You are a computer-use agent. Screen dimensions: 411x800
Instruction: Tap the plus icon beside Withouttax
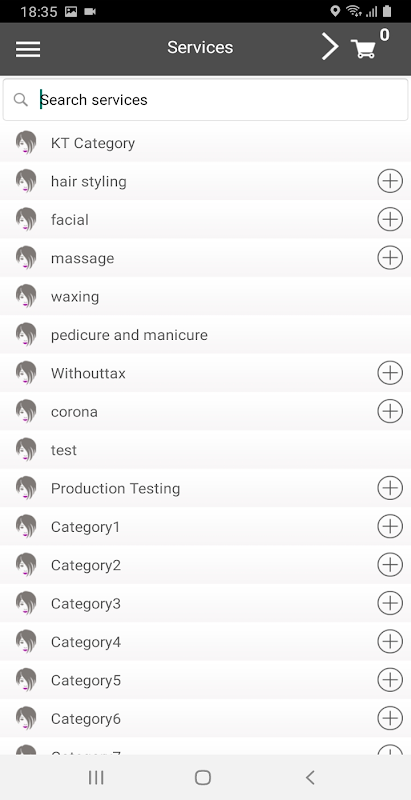point(390,373)
